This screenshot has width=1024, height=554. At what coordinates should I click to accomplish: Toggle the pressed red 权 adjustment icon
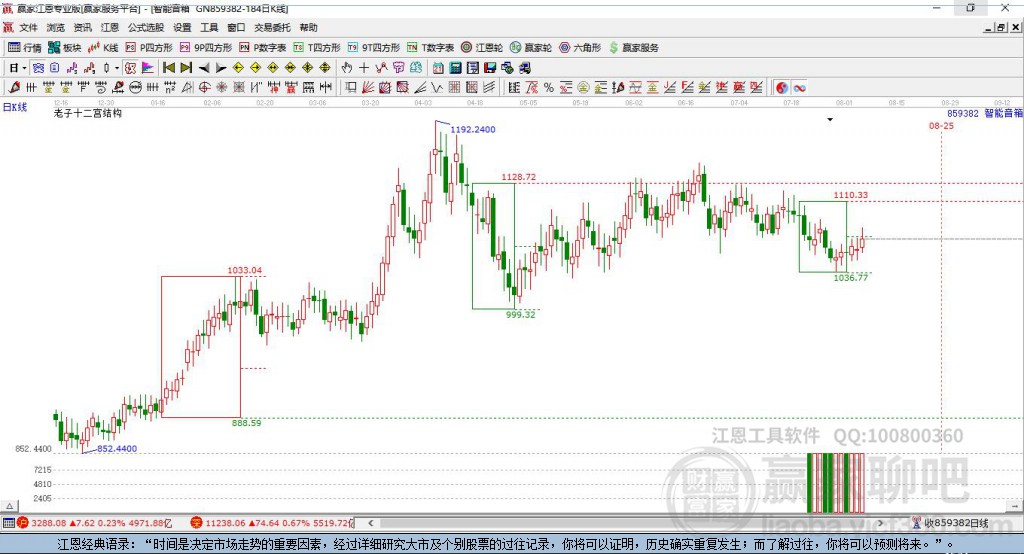[130, 68]
